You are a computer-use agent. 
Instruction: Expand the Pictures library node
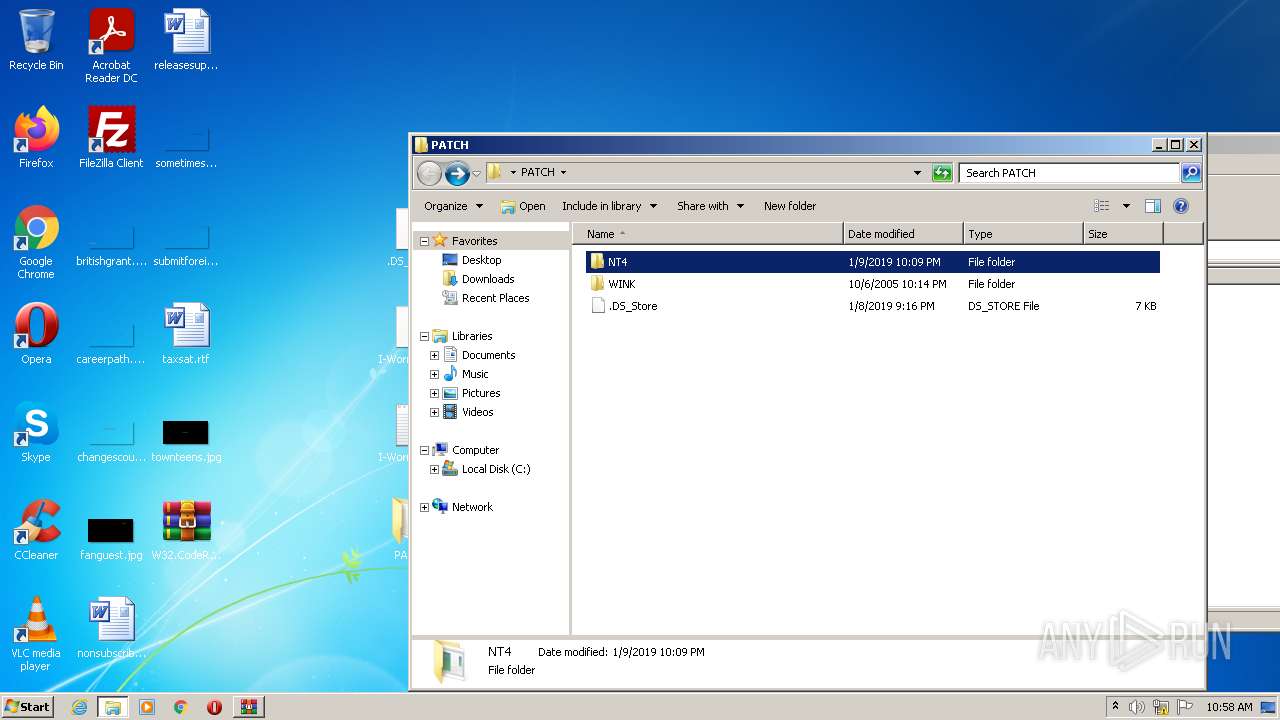coord(434,393)
